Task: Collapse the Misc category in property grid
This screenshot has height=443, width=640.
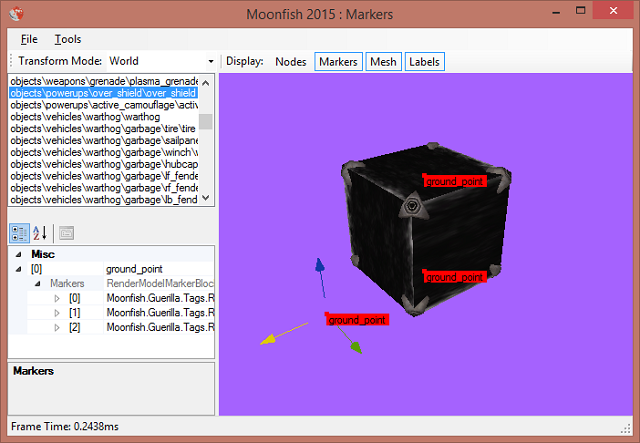Action: [20, 255]
